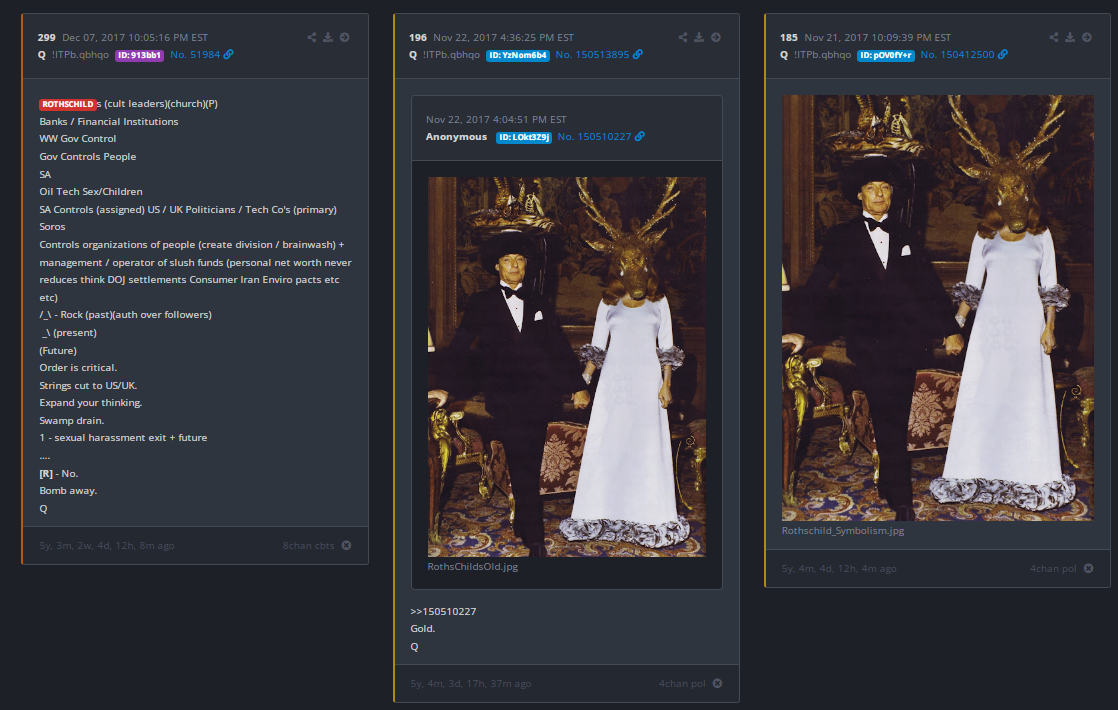Image resolution: width=1118 pixels, height=710 pixels.
Task: Click the tripcode !ITPb.qbhqo on post 185
Action: coord(822,54)
